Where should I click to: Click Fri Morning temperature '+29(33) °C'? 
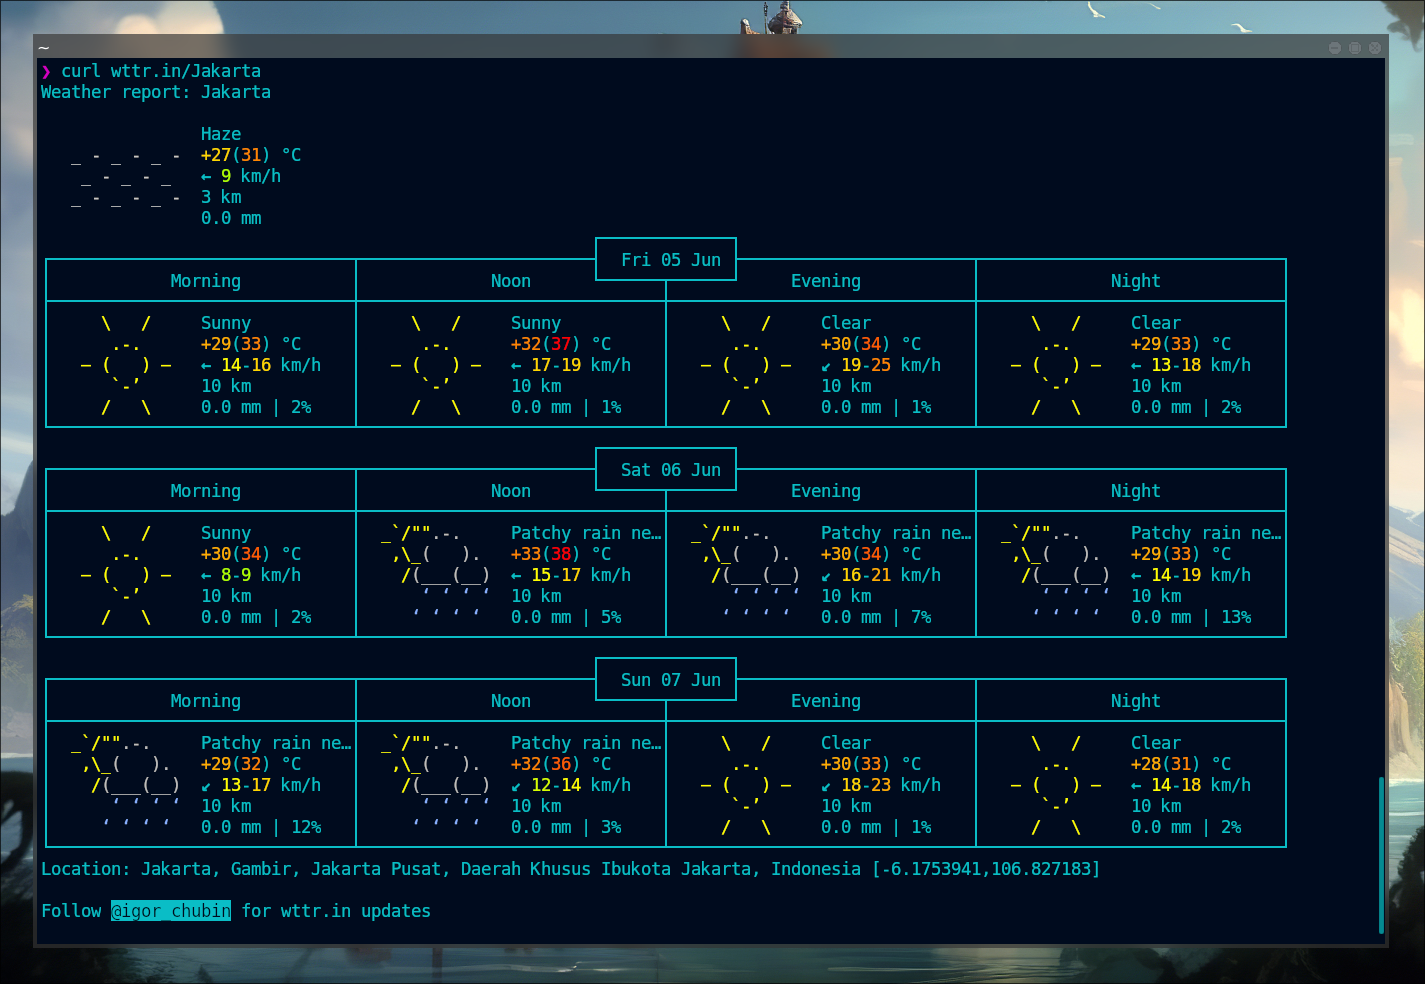coord(251,344)
